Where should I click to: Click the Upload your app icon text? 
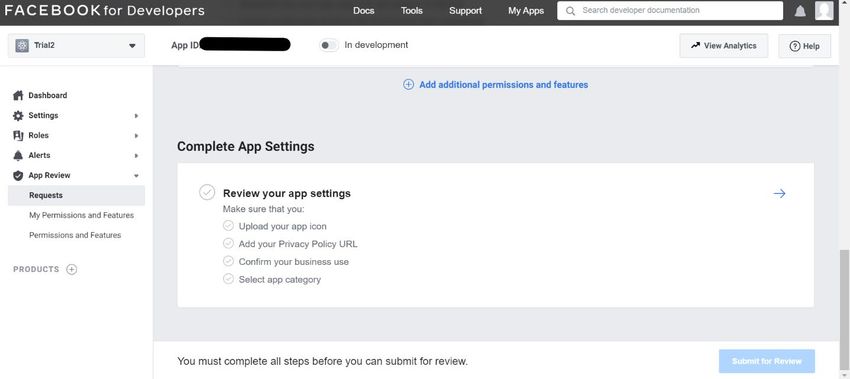pos(282,226)
